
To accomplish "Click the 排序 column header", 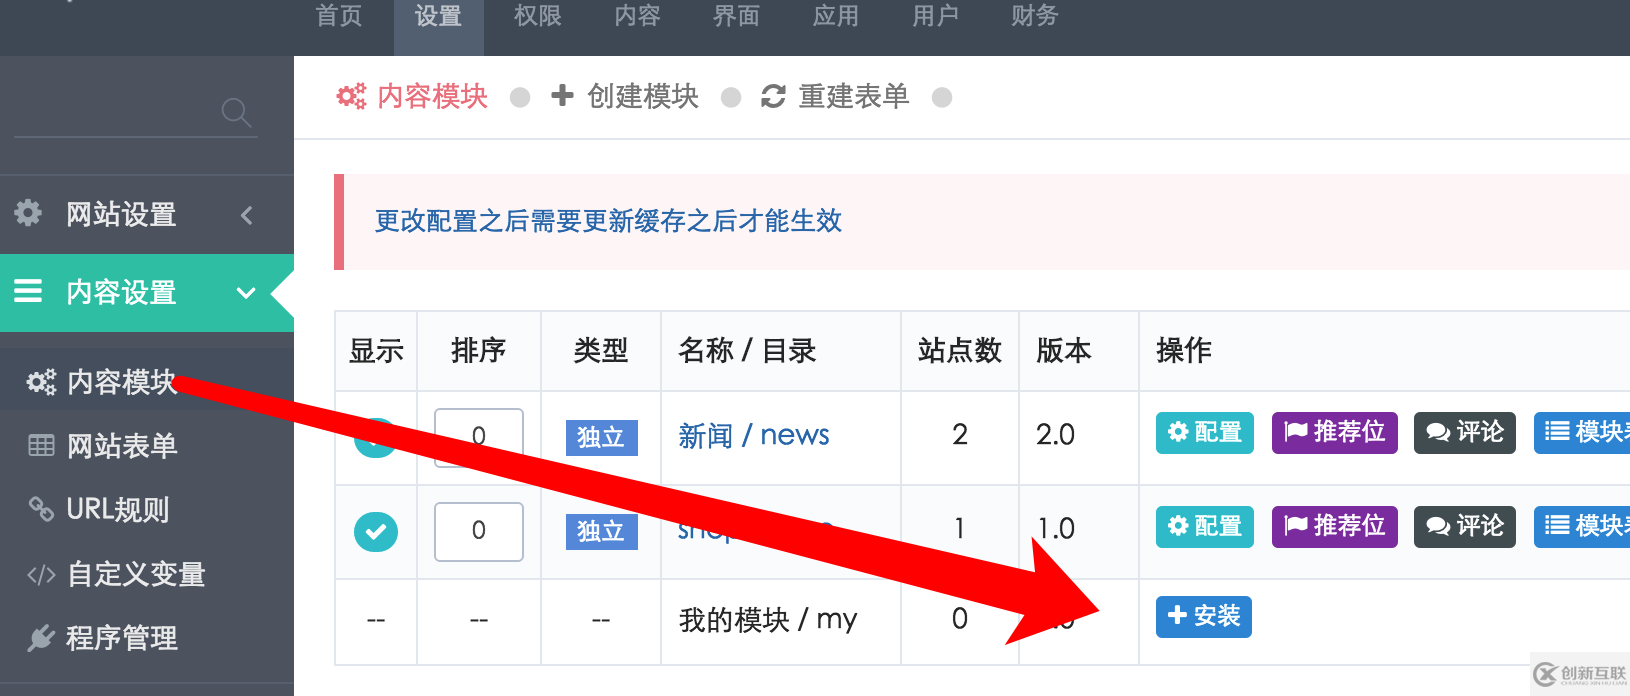I will (478, 350).
